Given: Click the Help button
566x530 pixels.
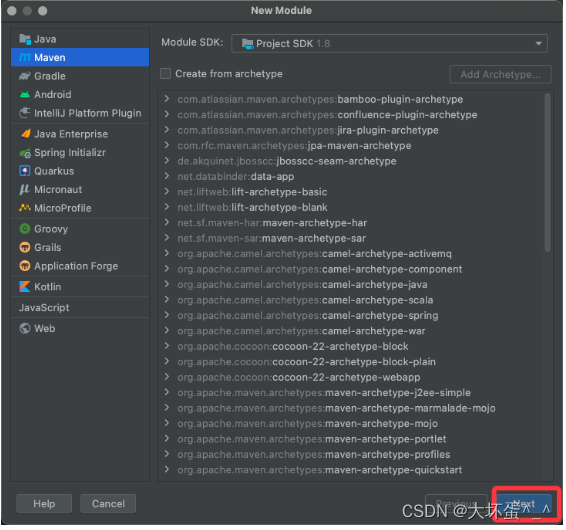Looking at the screenshot, I should (44, 504).
